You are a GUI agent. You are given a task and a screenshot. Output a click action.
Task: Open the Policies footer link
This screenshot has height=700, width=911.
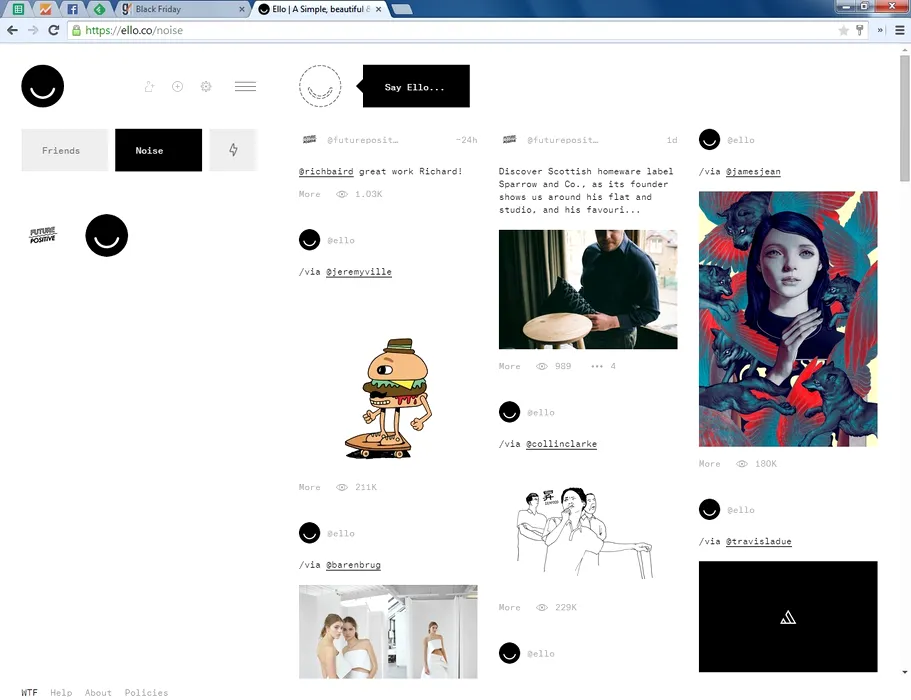tap(146, 692)
